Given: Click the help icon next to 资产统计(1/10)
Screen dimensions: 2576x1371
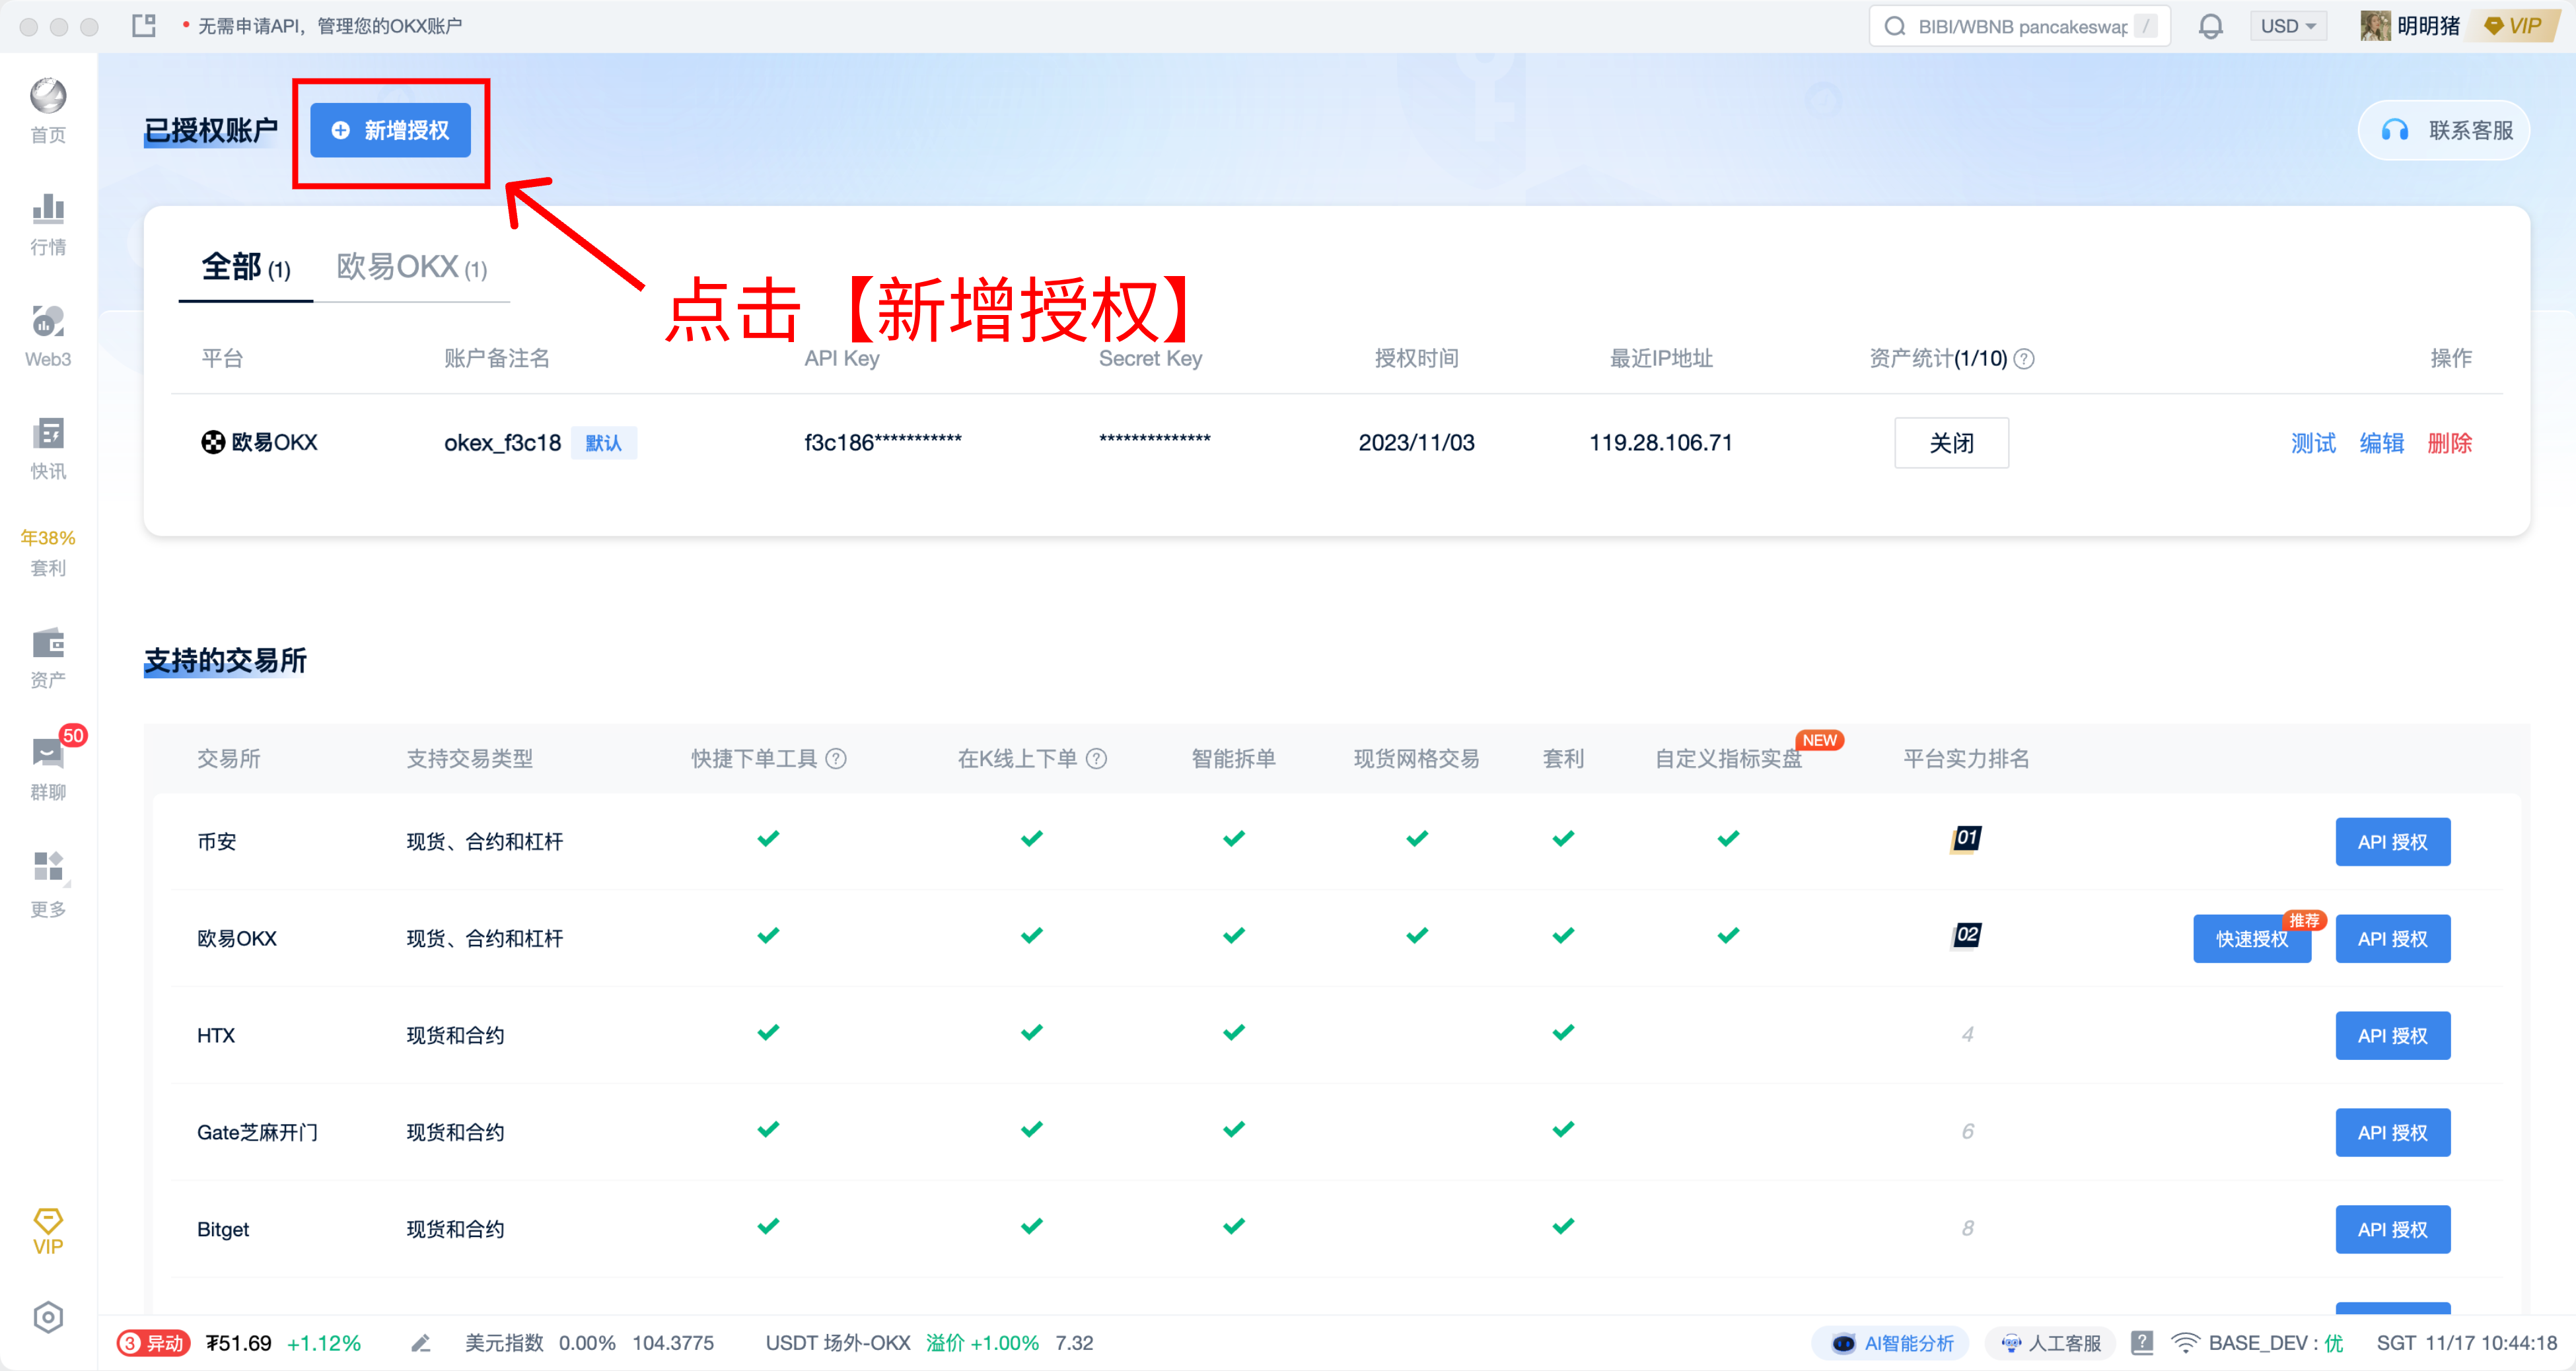Looking at the screenshot, I should 2024,358.
